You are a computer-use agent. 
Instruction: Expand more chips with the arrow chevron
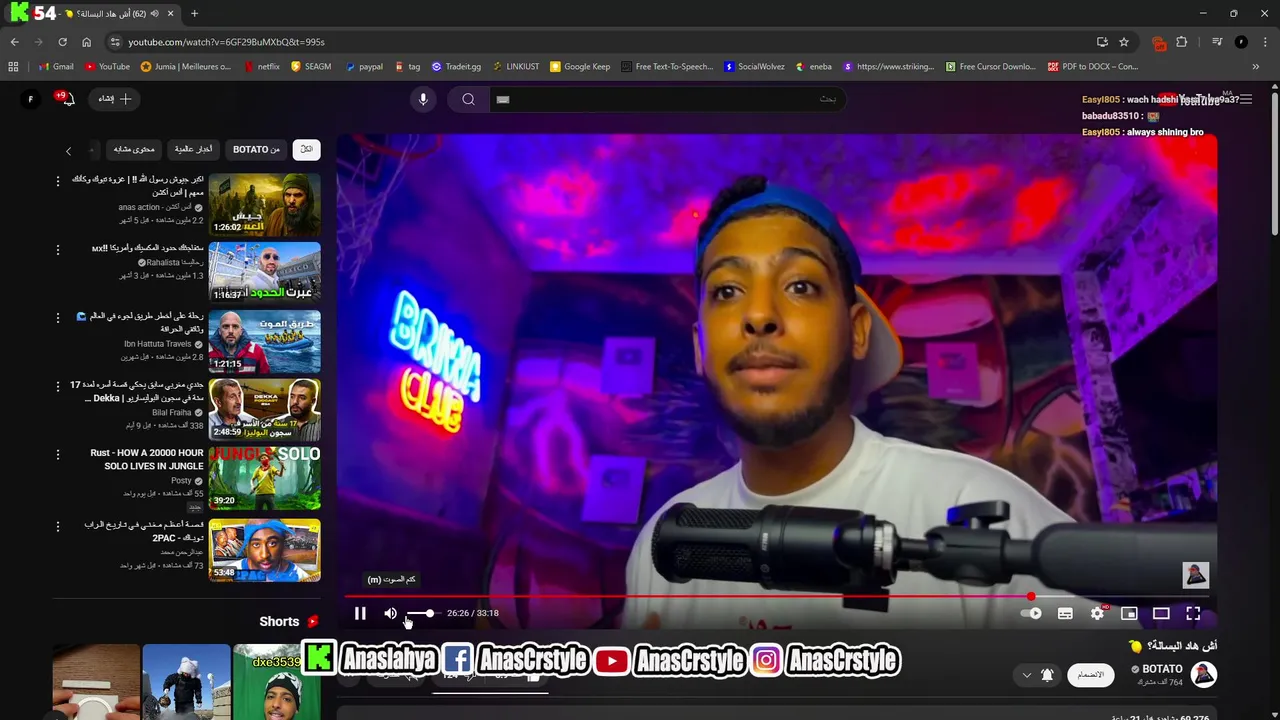[68, 151]
